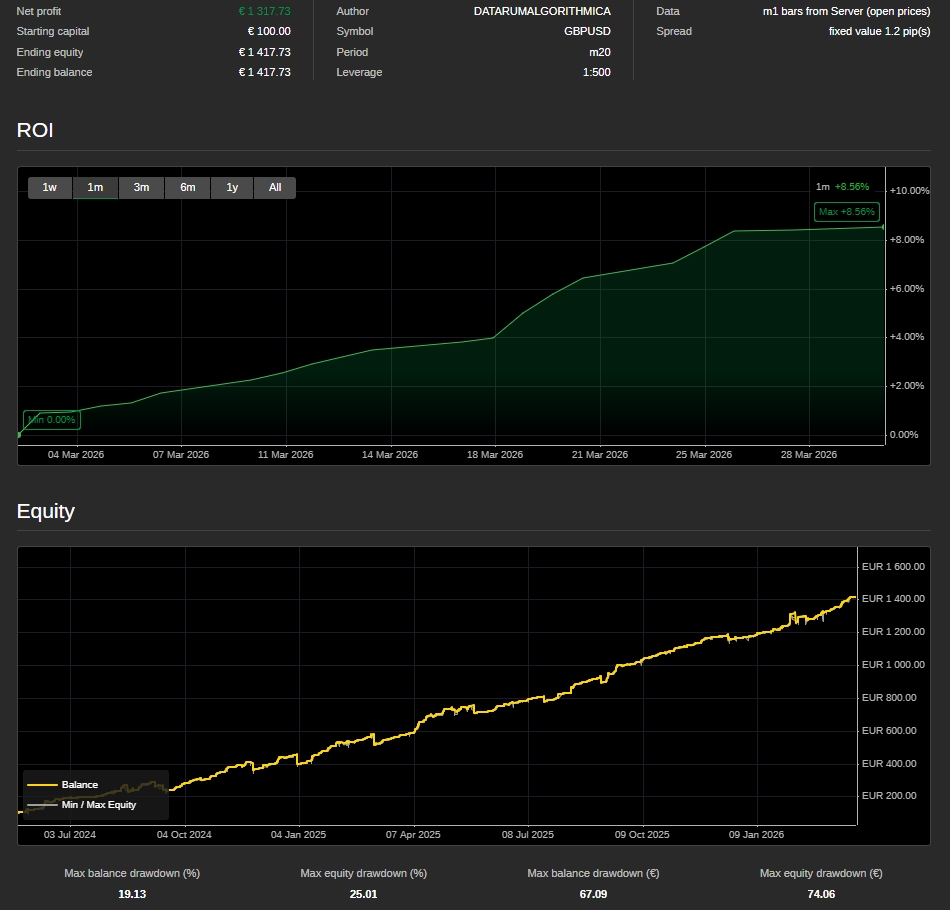Click the Min 0.00% chart label

52,420
